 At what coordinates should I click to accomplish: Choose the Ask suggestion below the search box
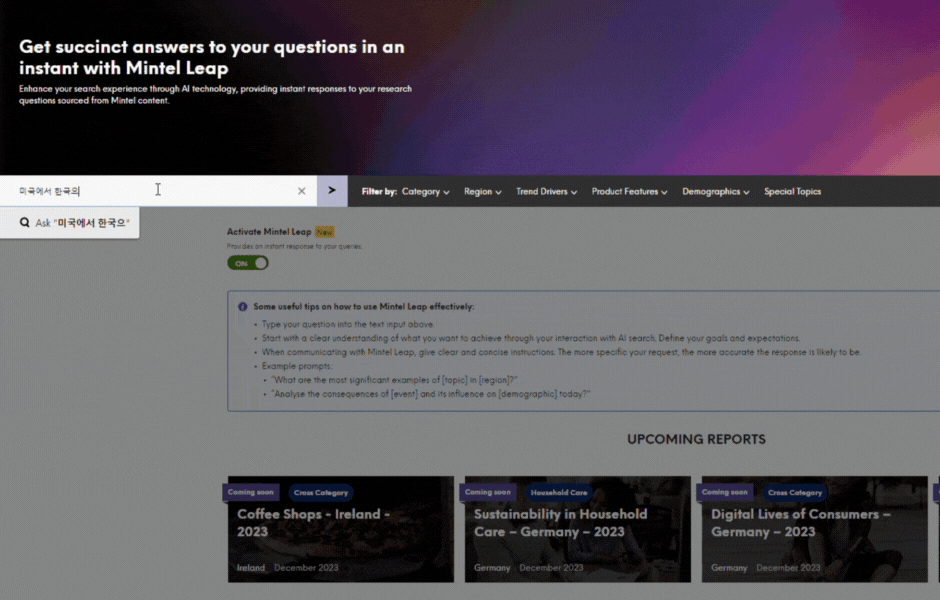pos(82,223)
